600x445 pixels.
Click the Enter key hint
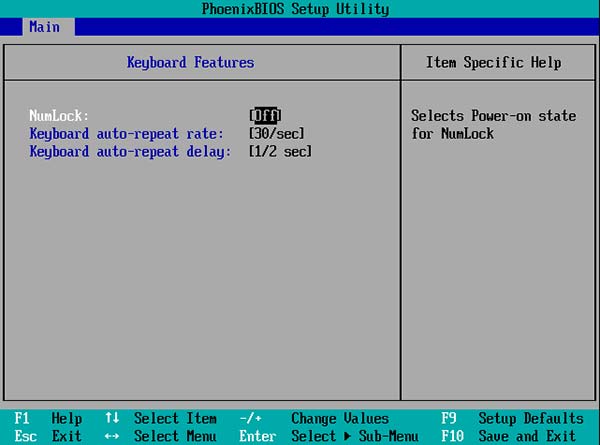tap(258, 436)
